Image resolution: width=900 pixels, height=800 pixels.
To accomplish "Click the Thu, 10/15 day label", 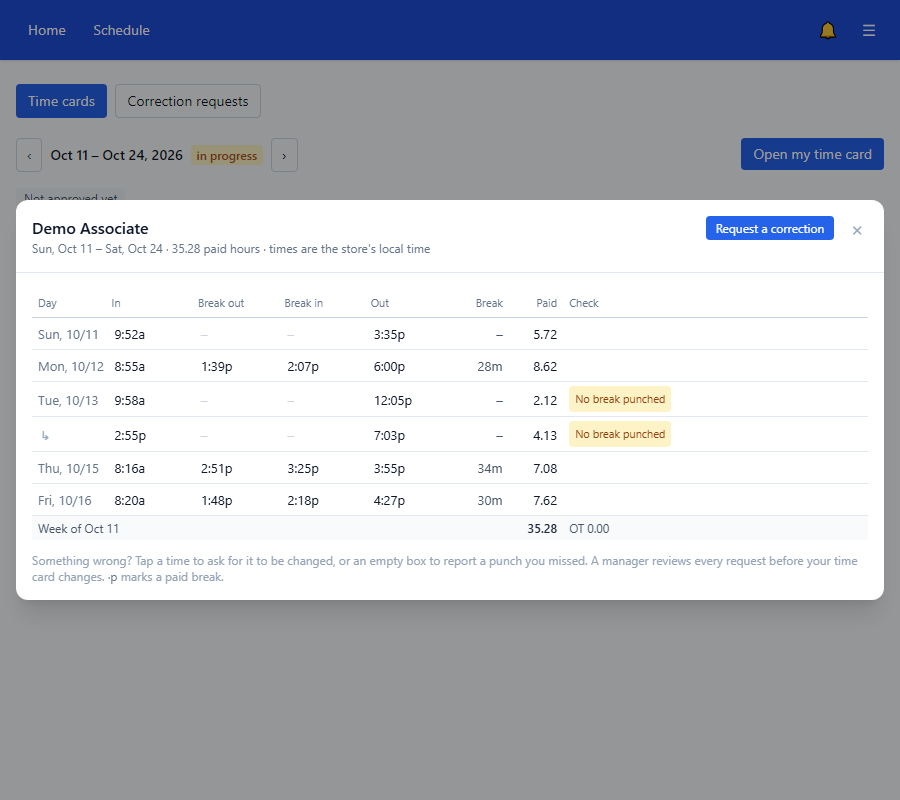I will 68,469.
